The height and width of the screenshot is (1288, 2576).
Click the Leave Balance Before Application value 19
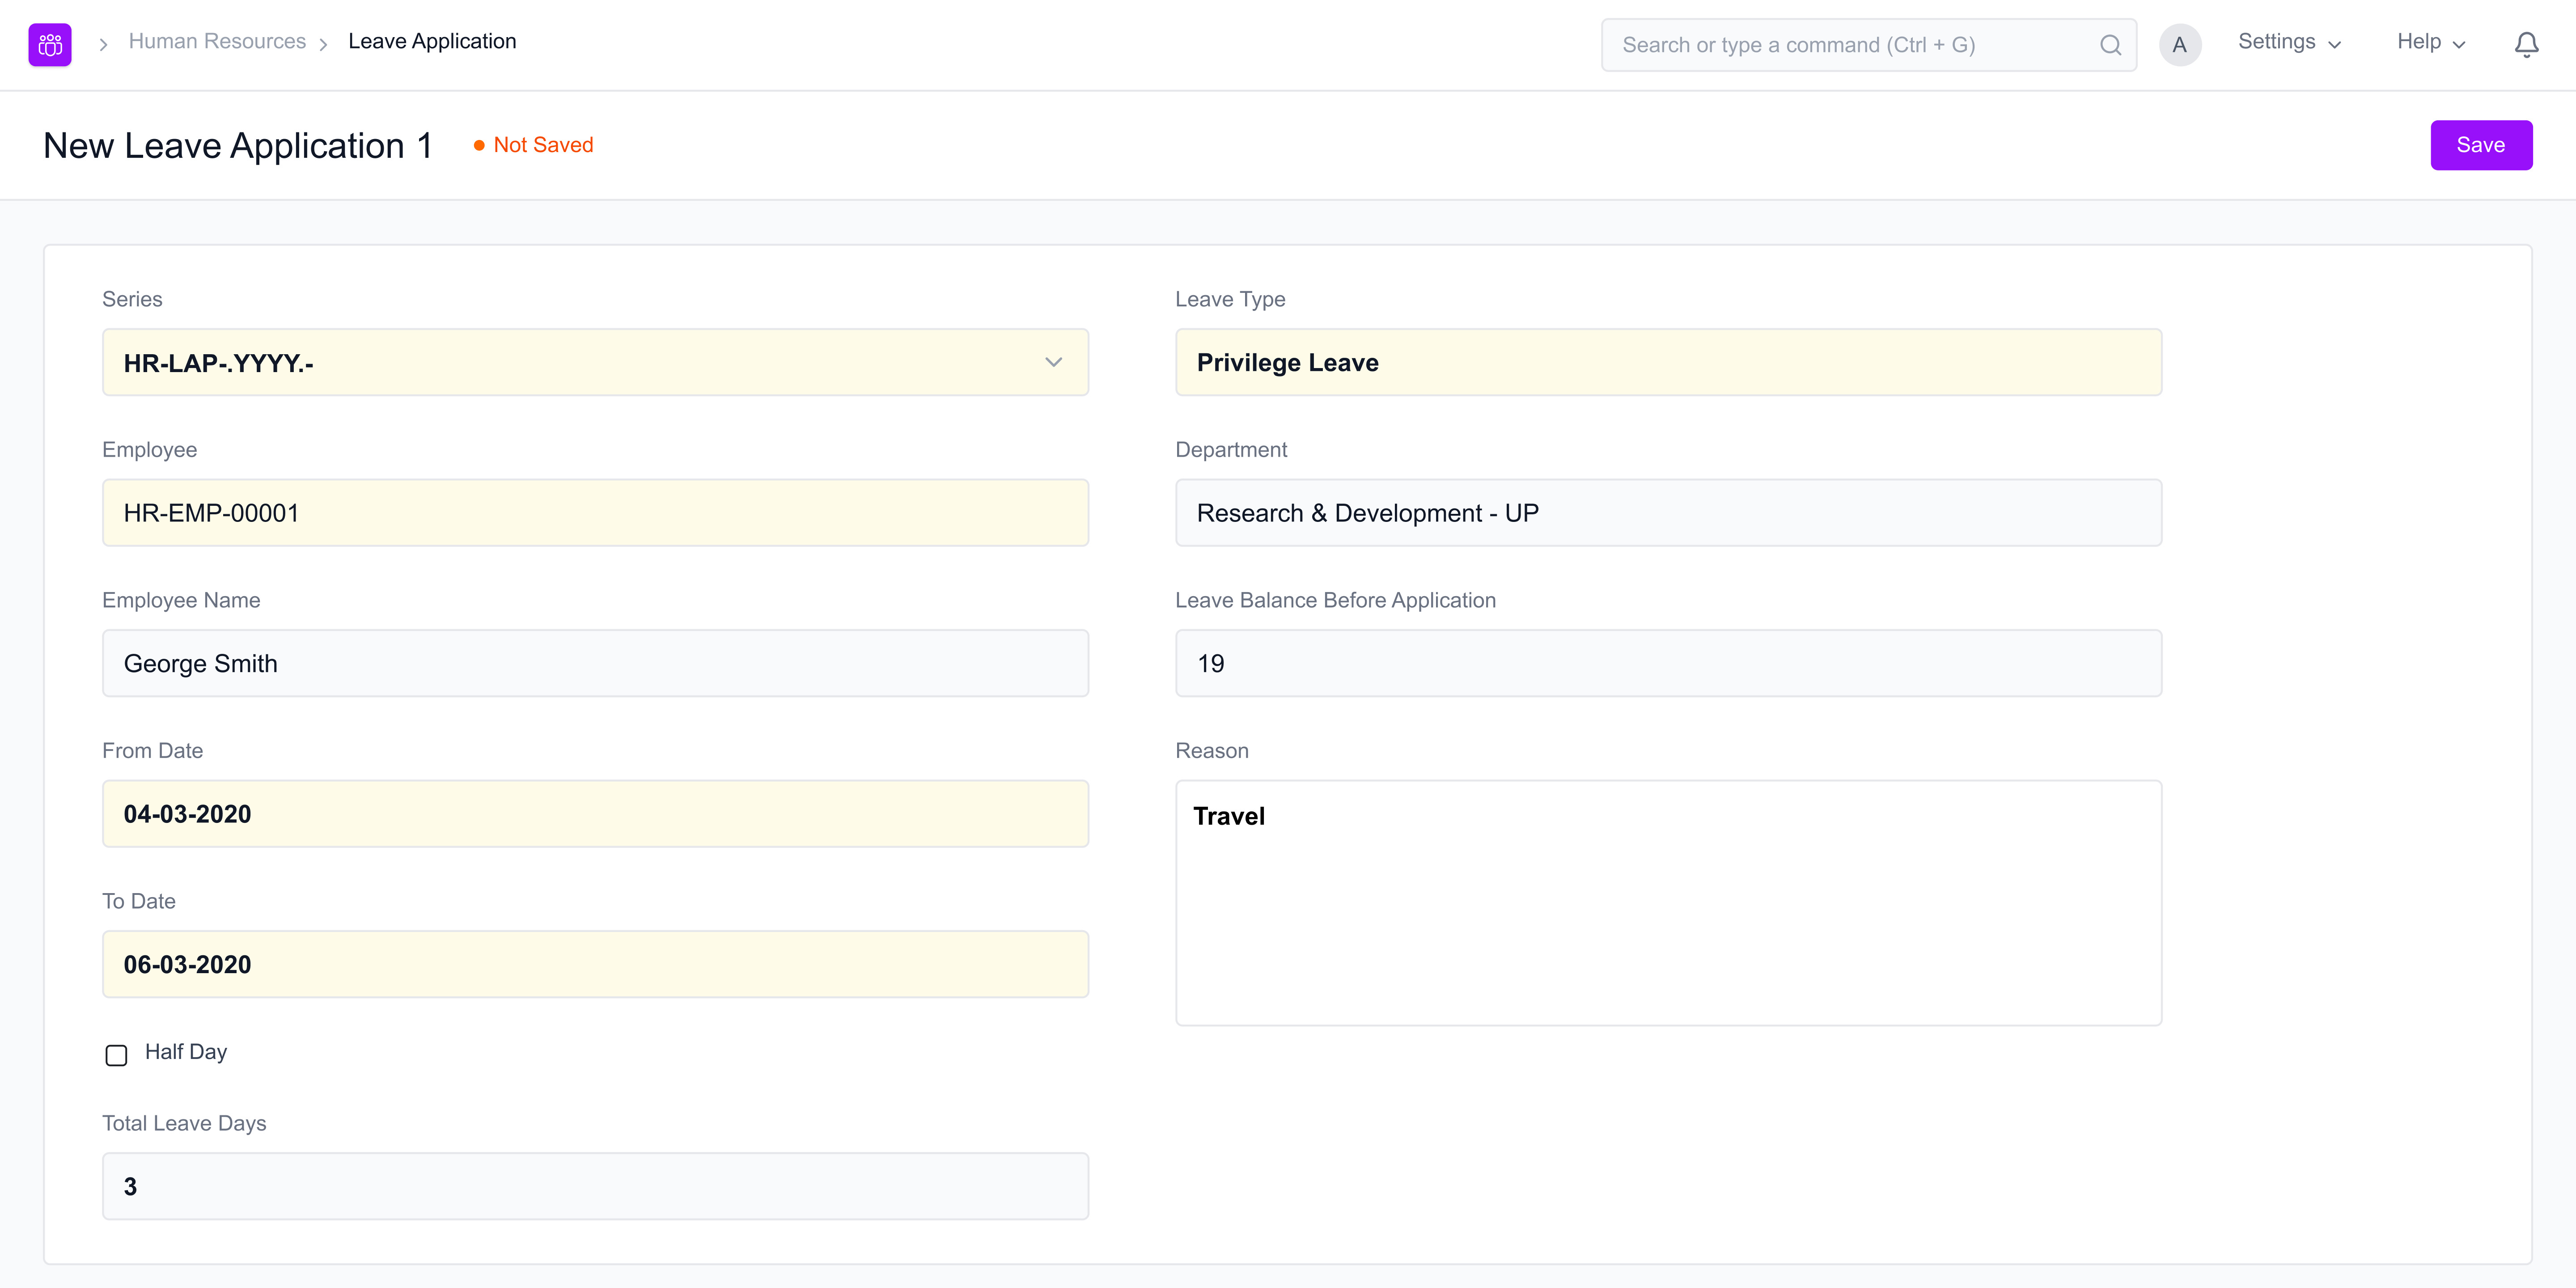coord(1668,663)
